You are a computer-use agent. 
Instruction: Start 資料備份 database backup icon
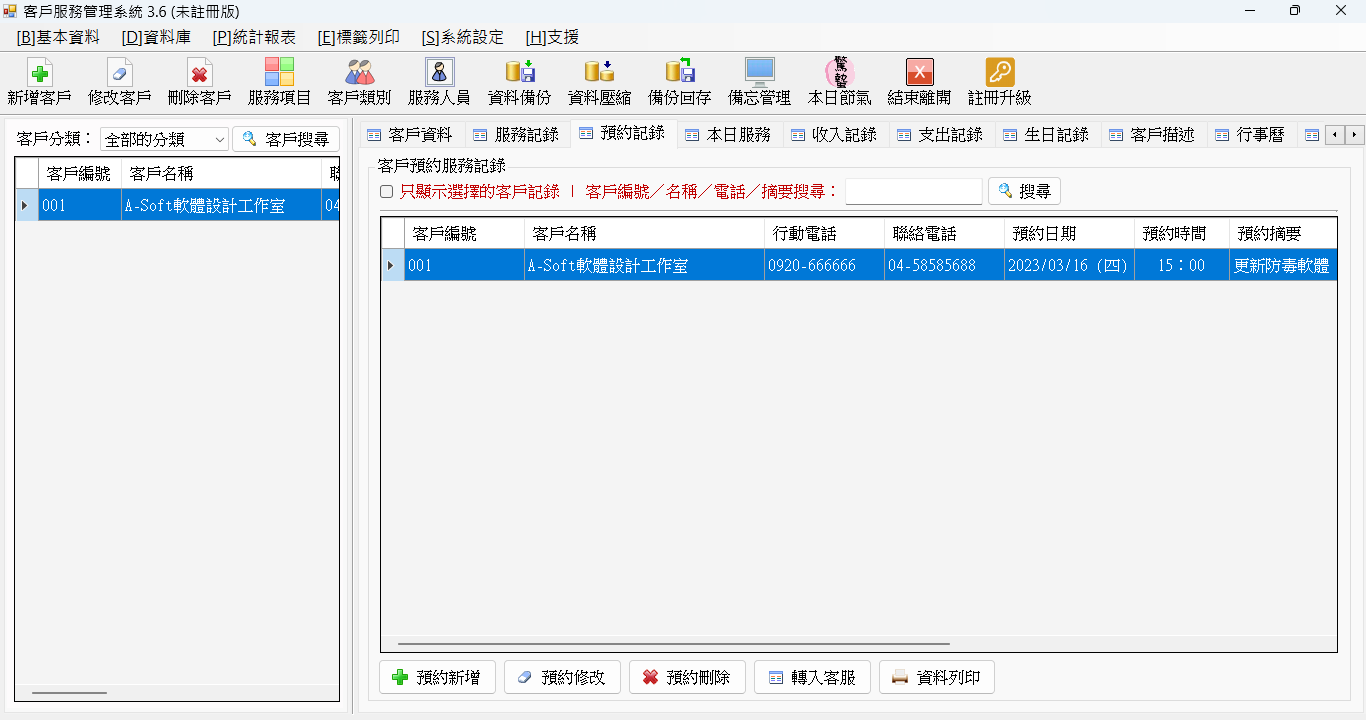pos(519,72)
